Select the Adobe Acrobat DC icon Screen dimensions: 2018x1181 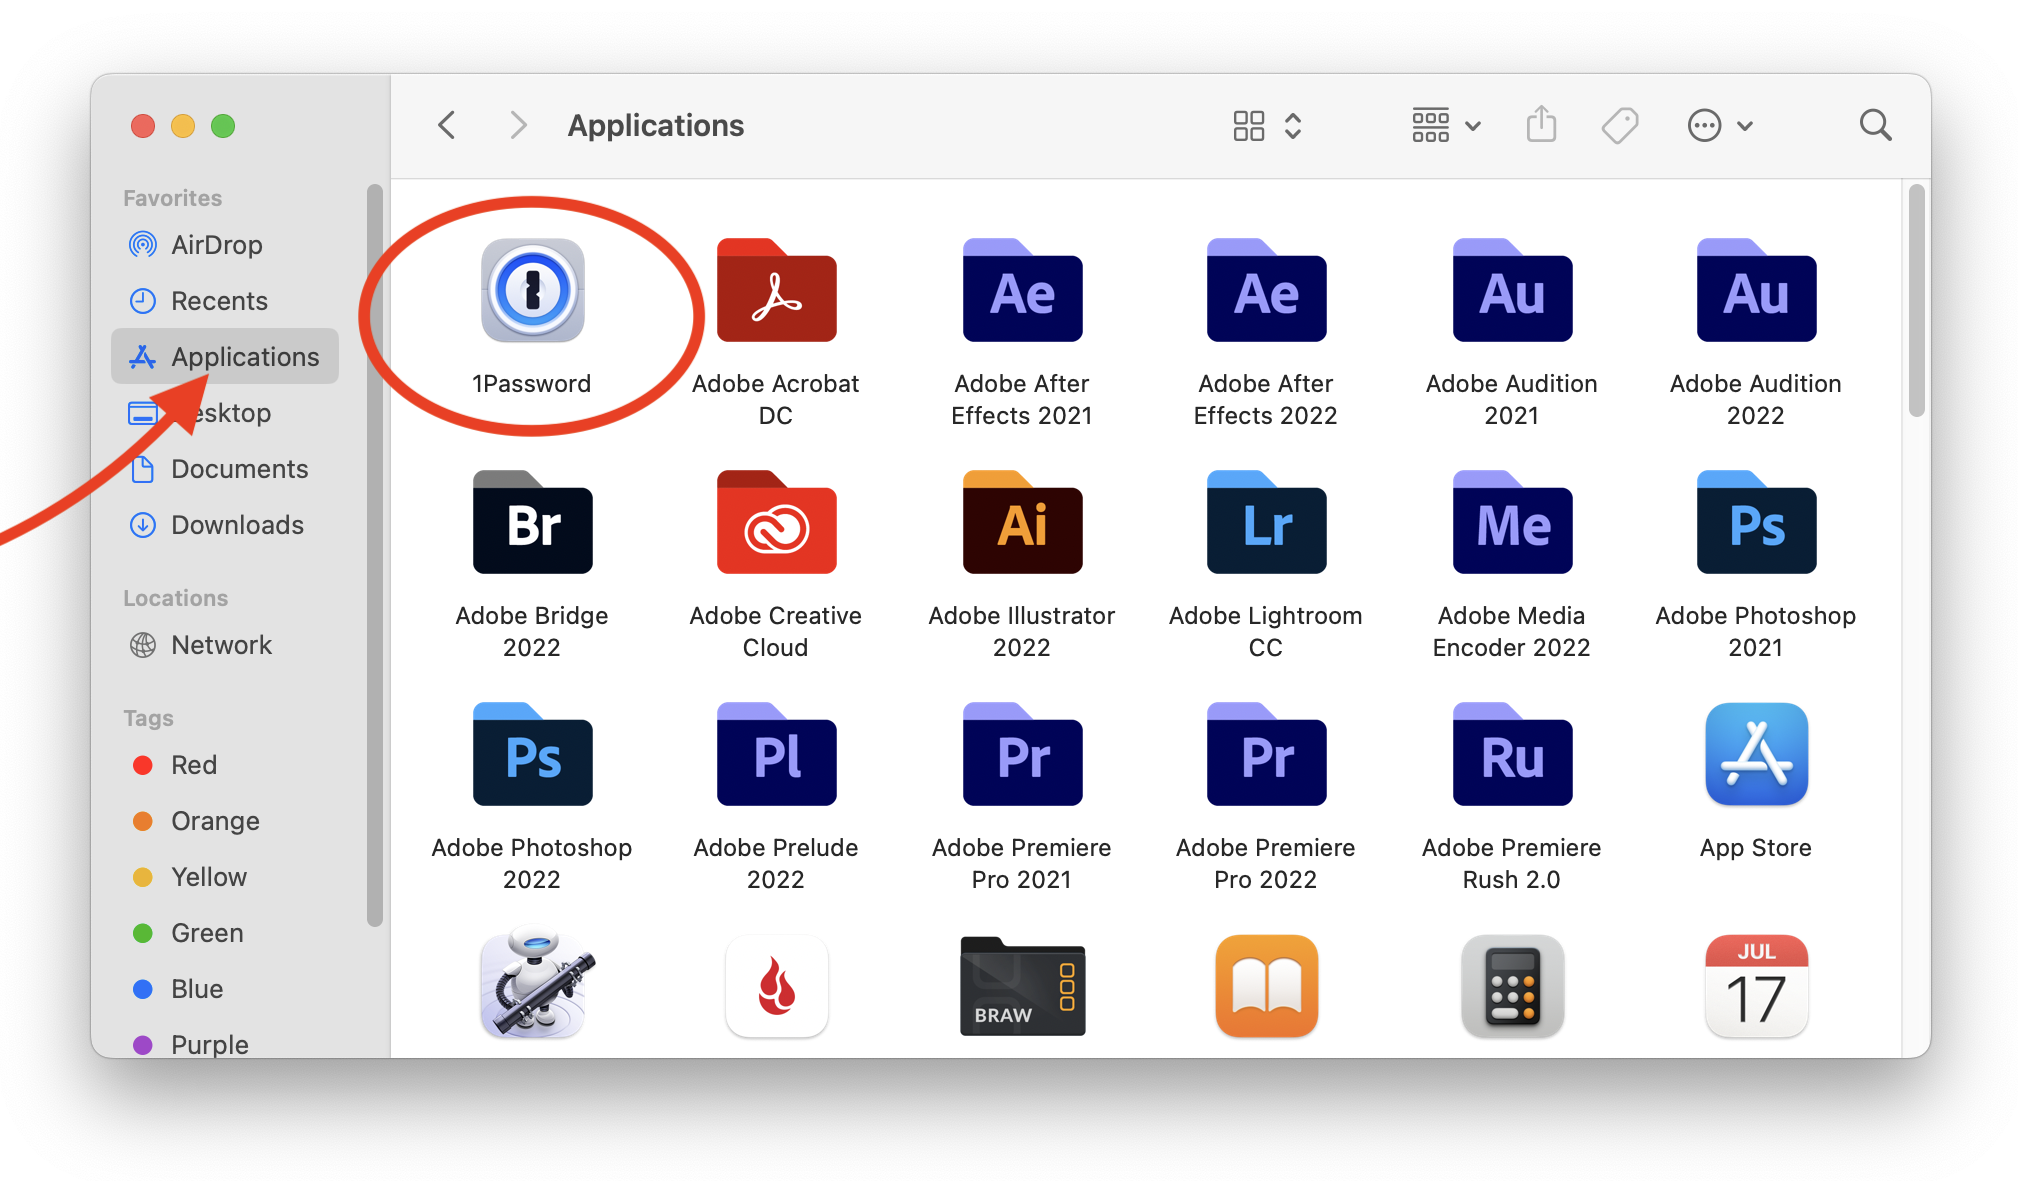776,291
